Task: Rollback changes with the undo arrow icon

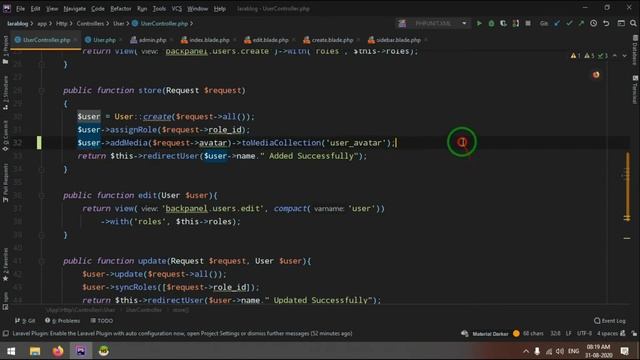Action: pos(606,24)
